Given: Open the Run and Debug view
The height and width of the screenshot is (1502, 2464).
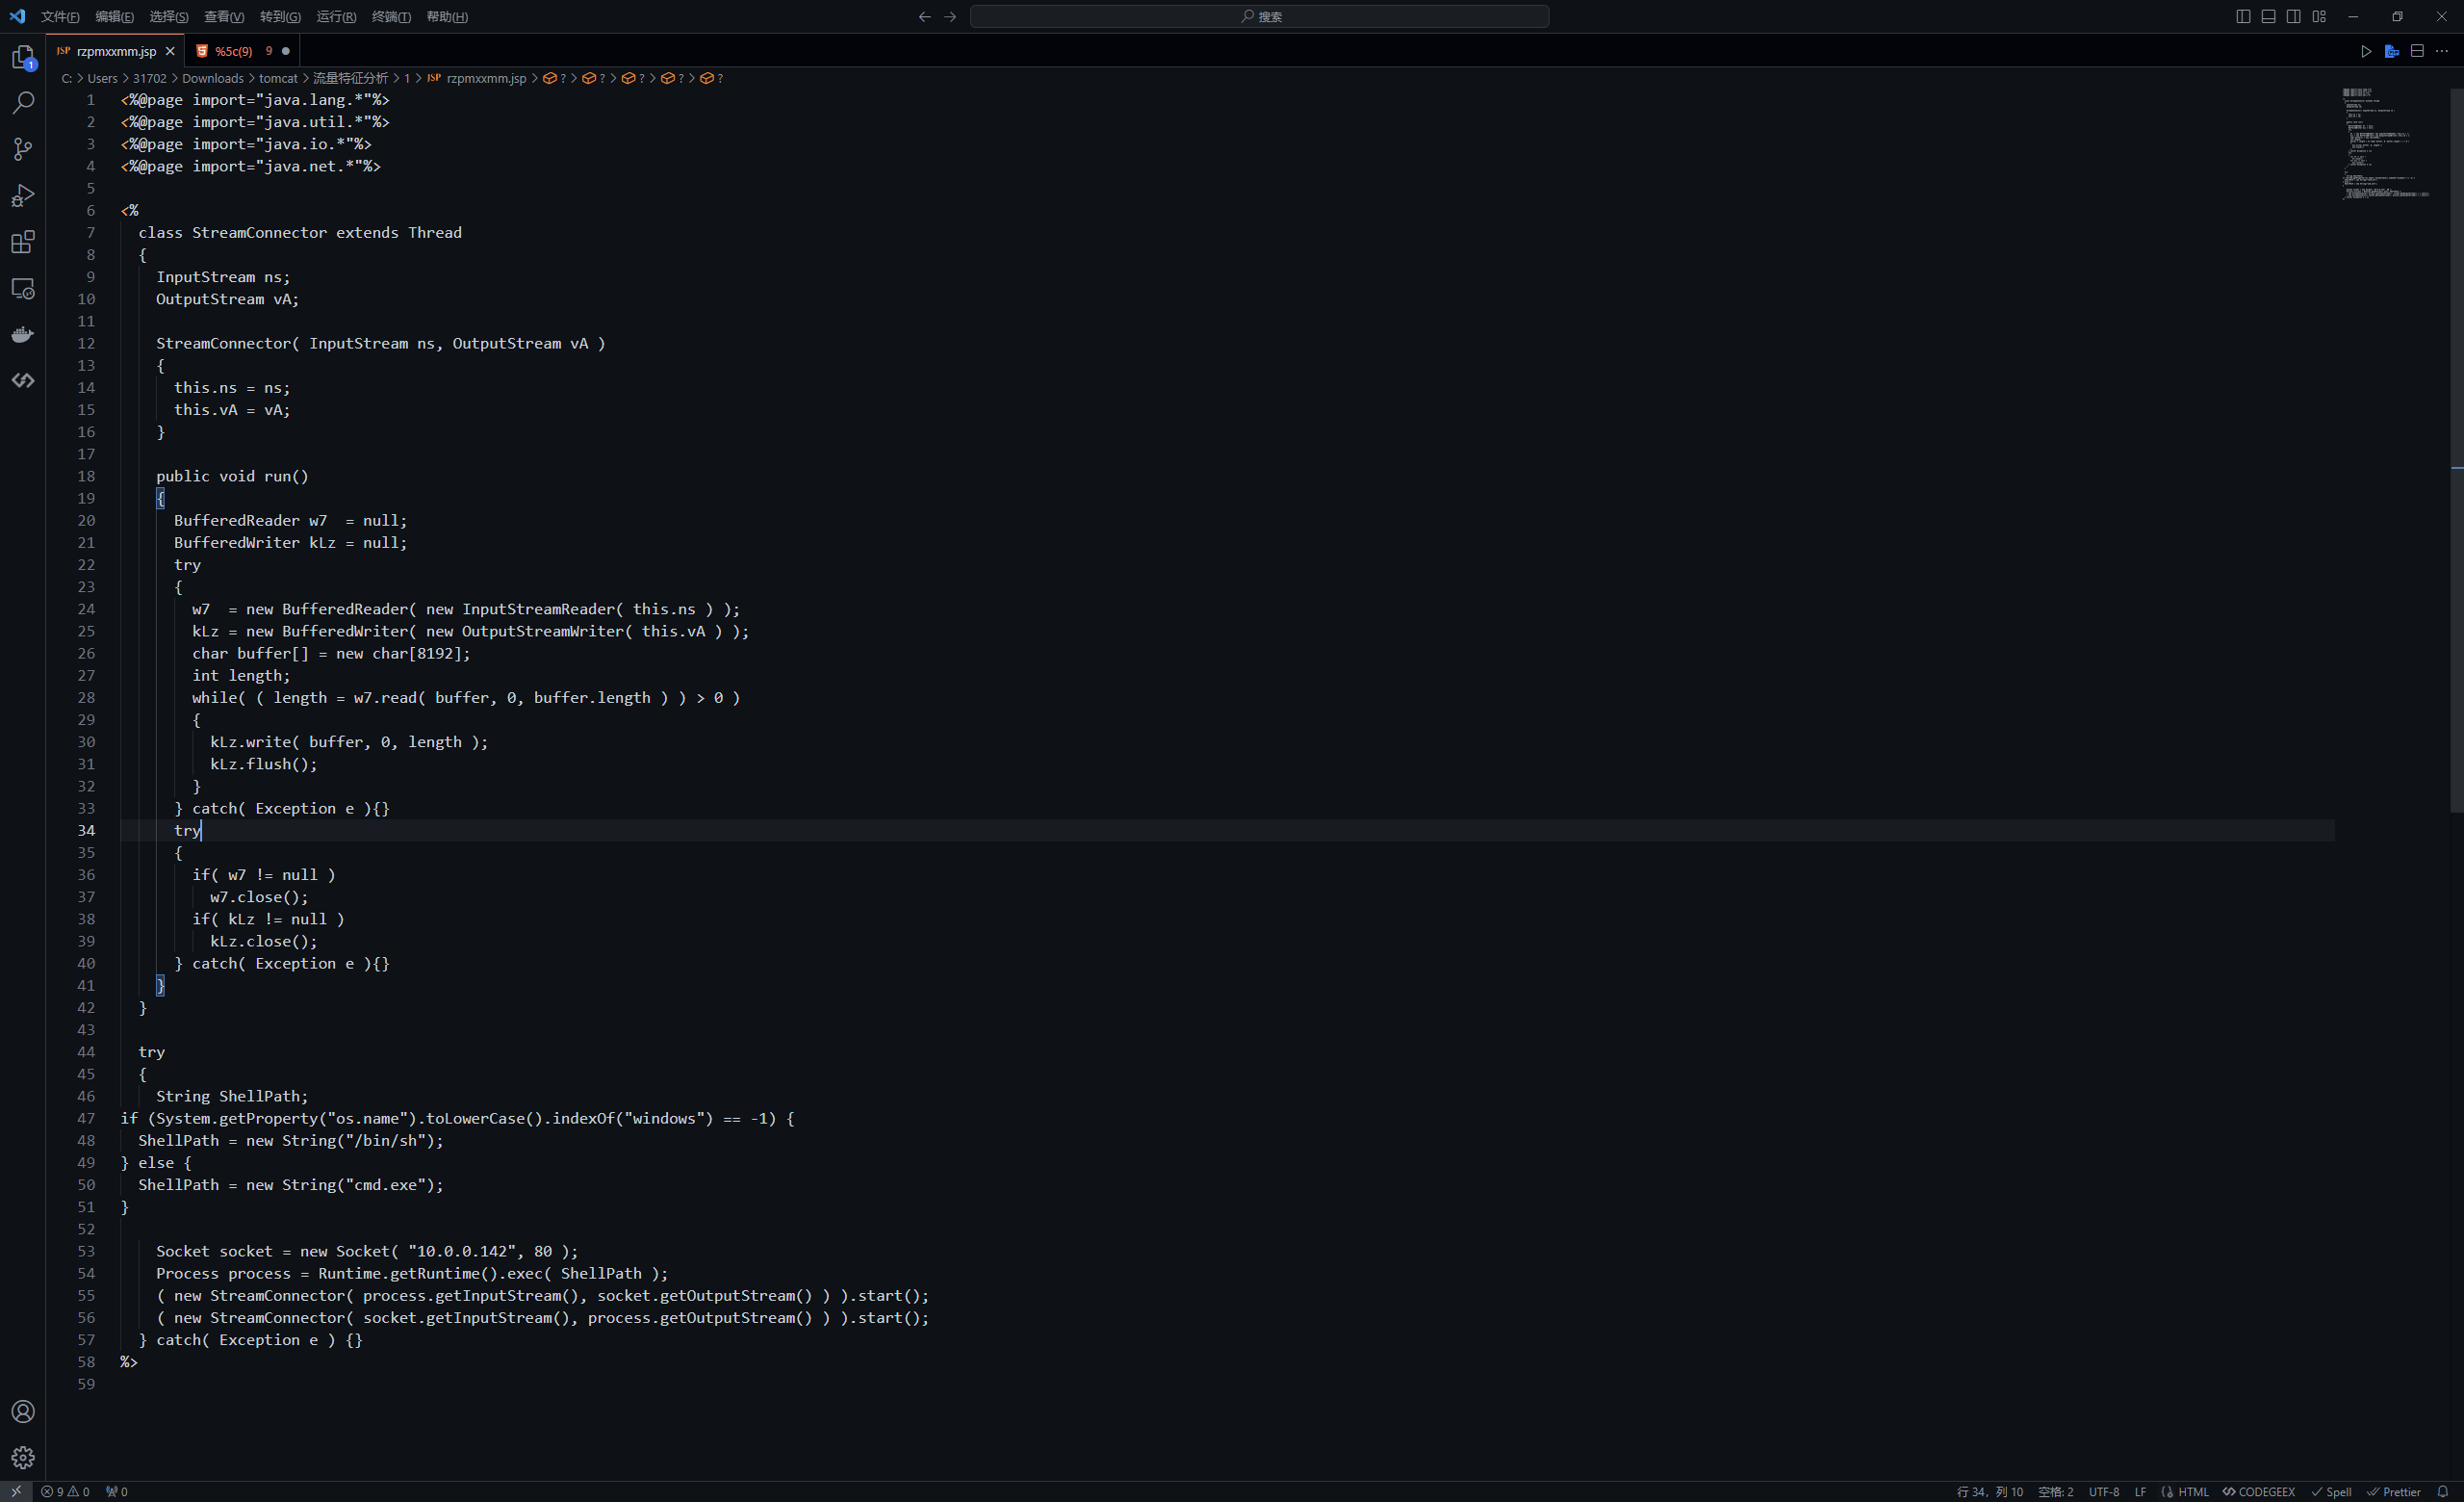Looking at the screenshot, I should pos(23,196).
